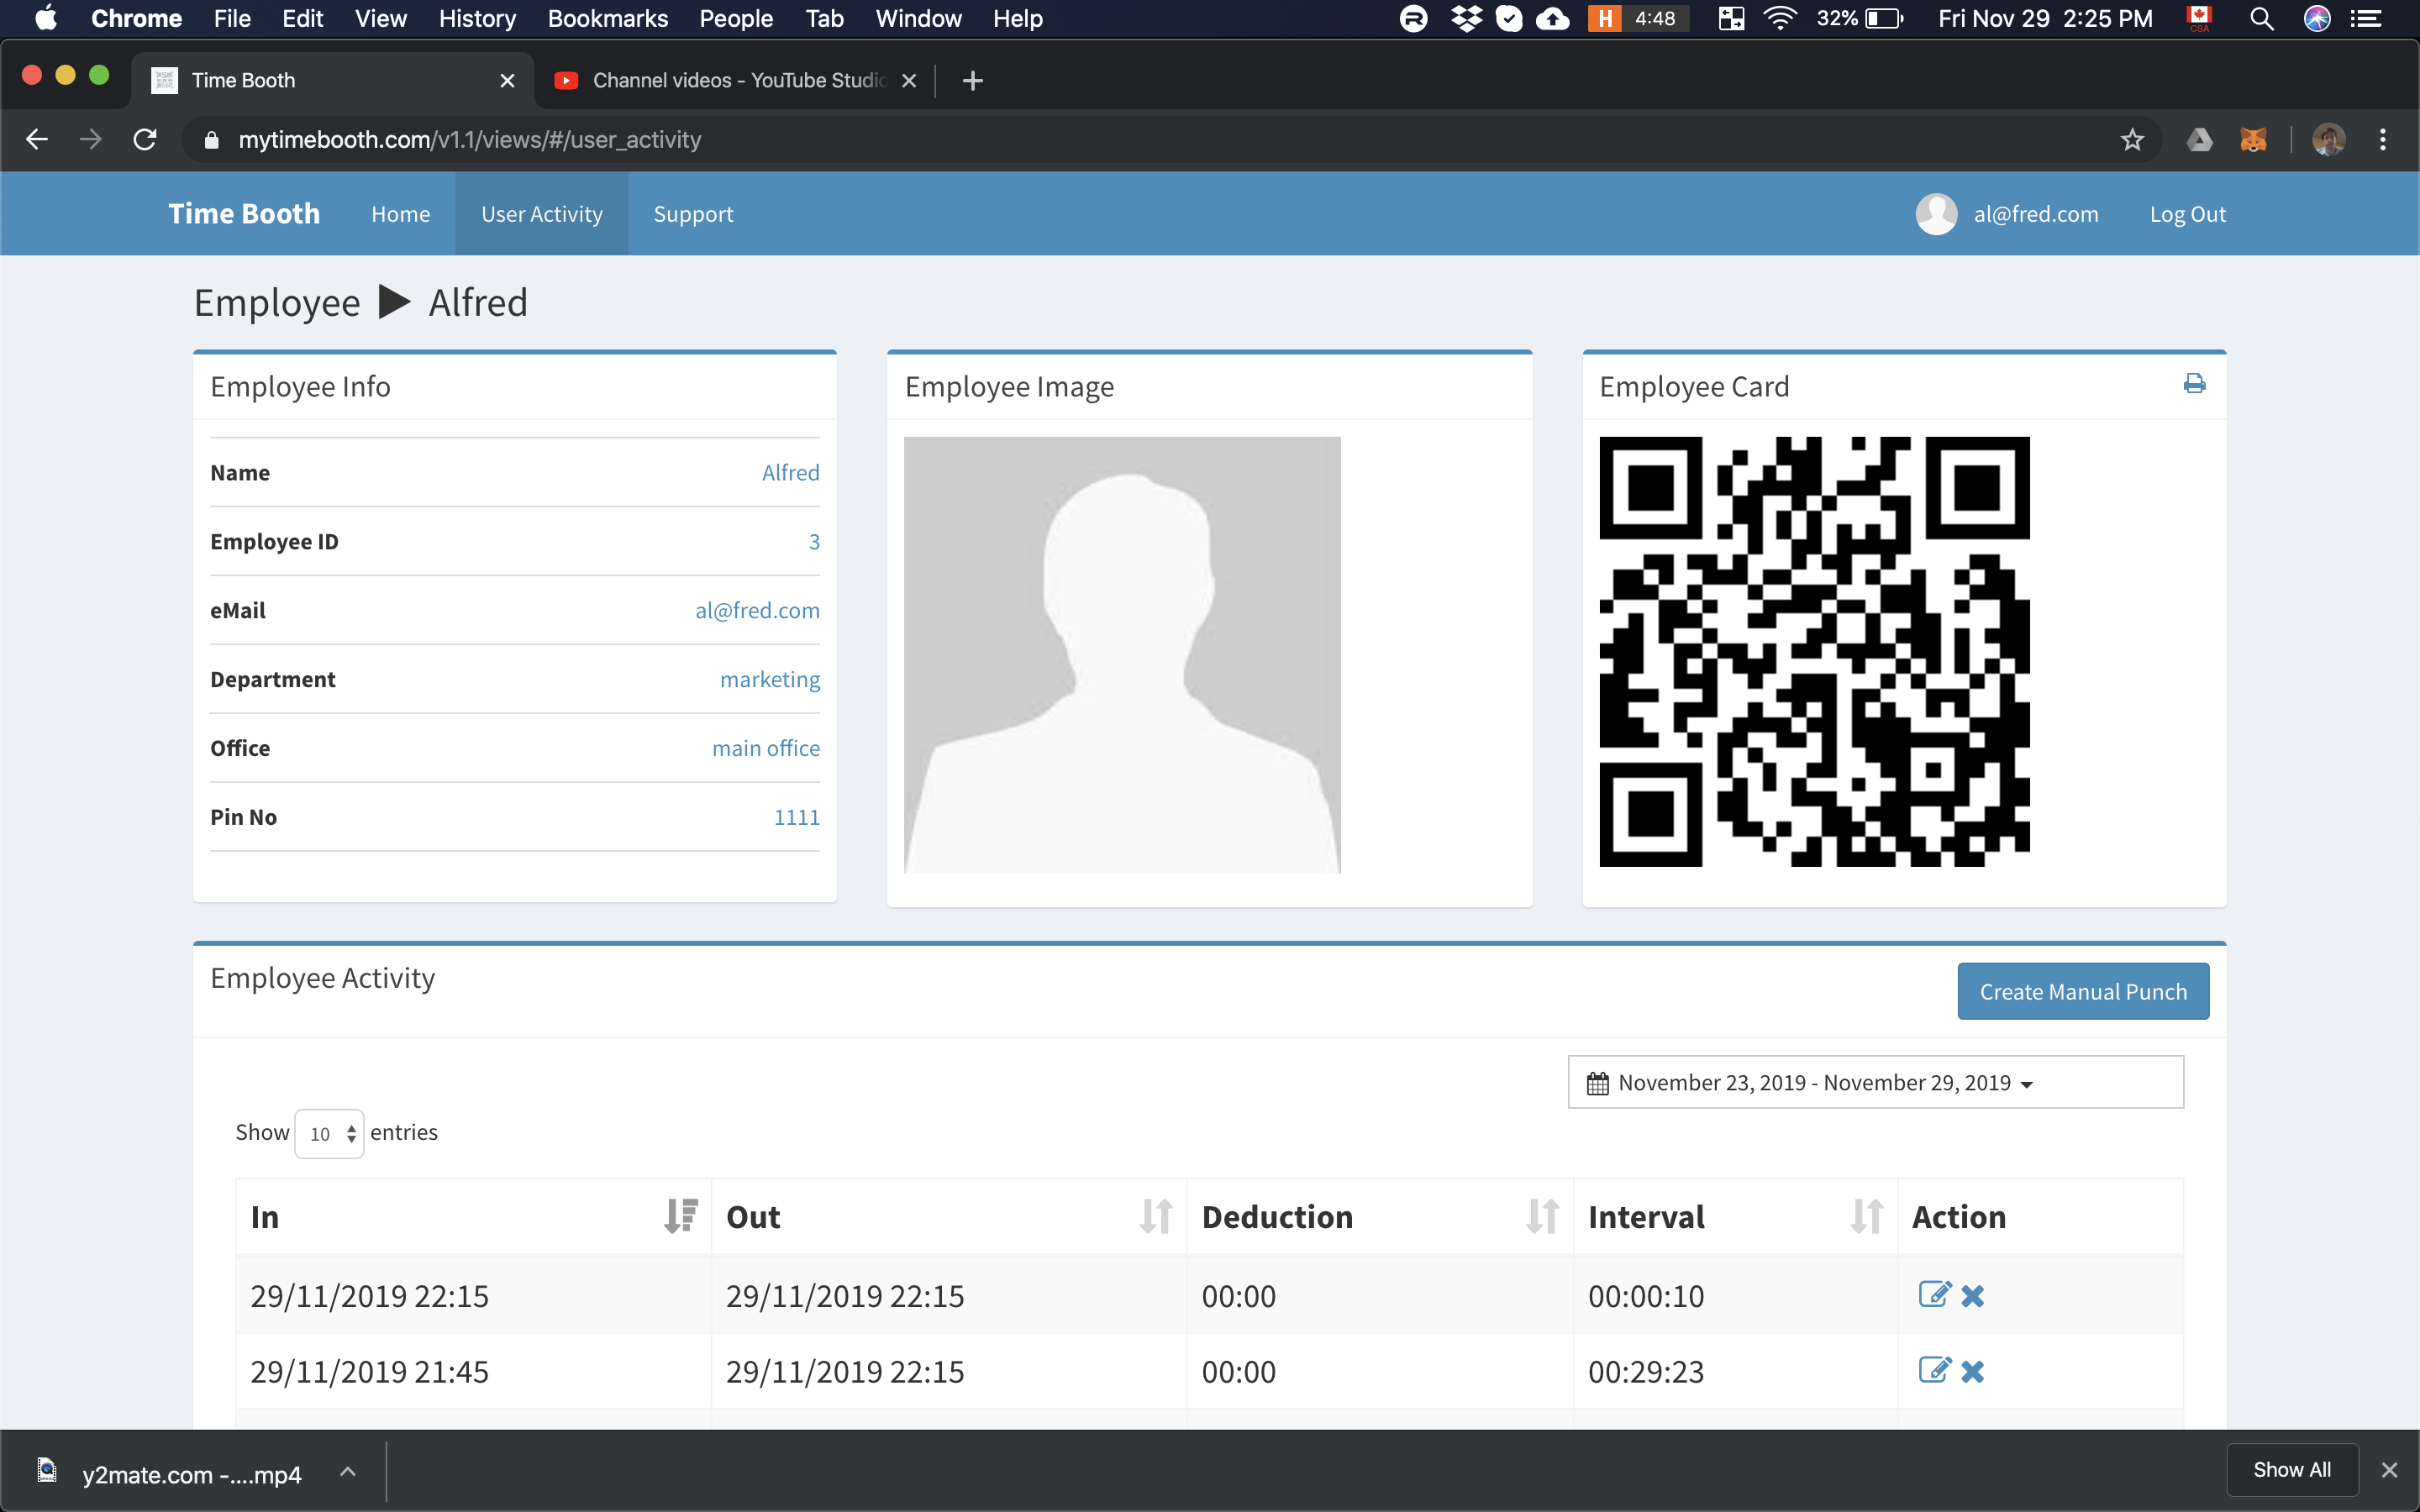
Task: Edit the 21:45 punch entry
Action: tap(1934, 1370)
